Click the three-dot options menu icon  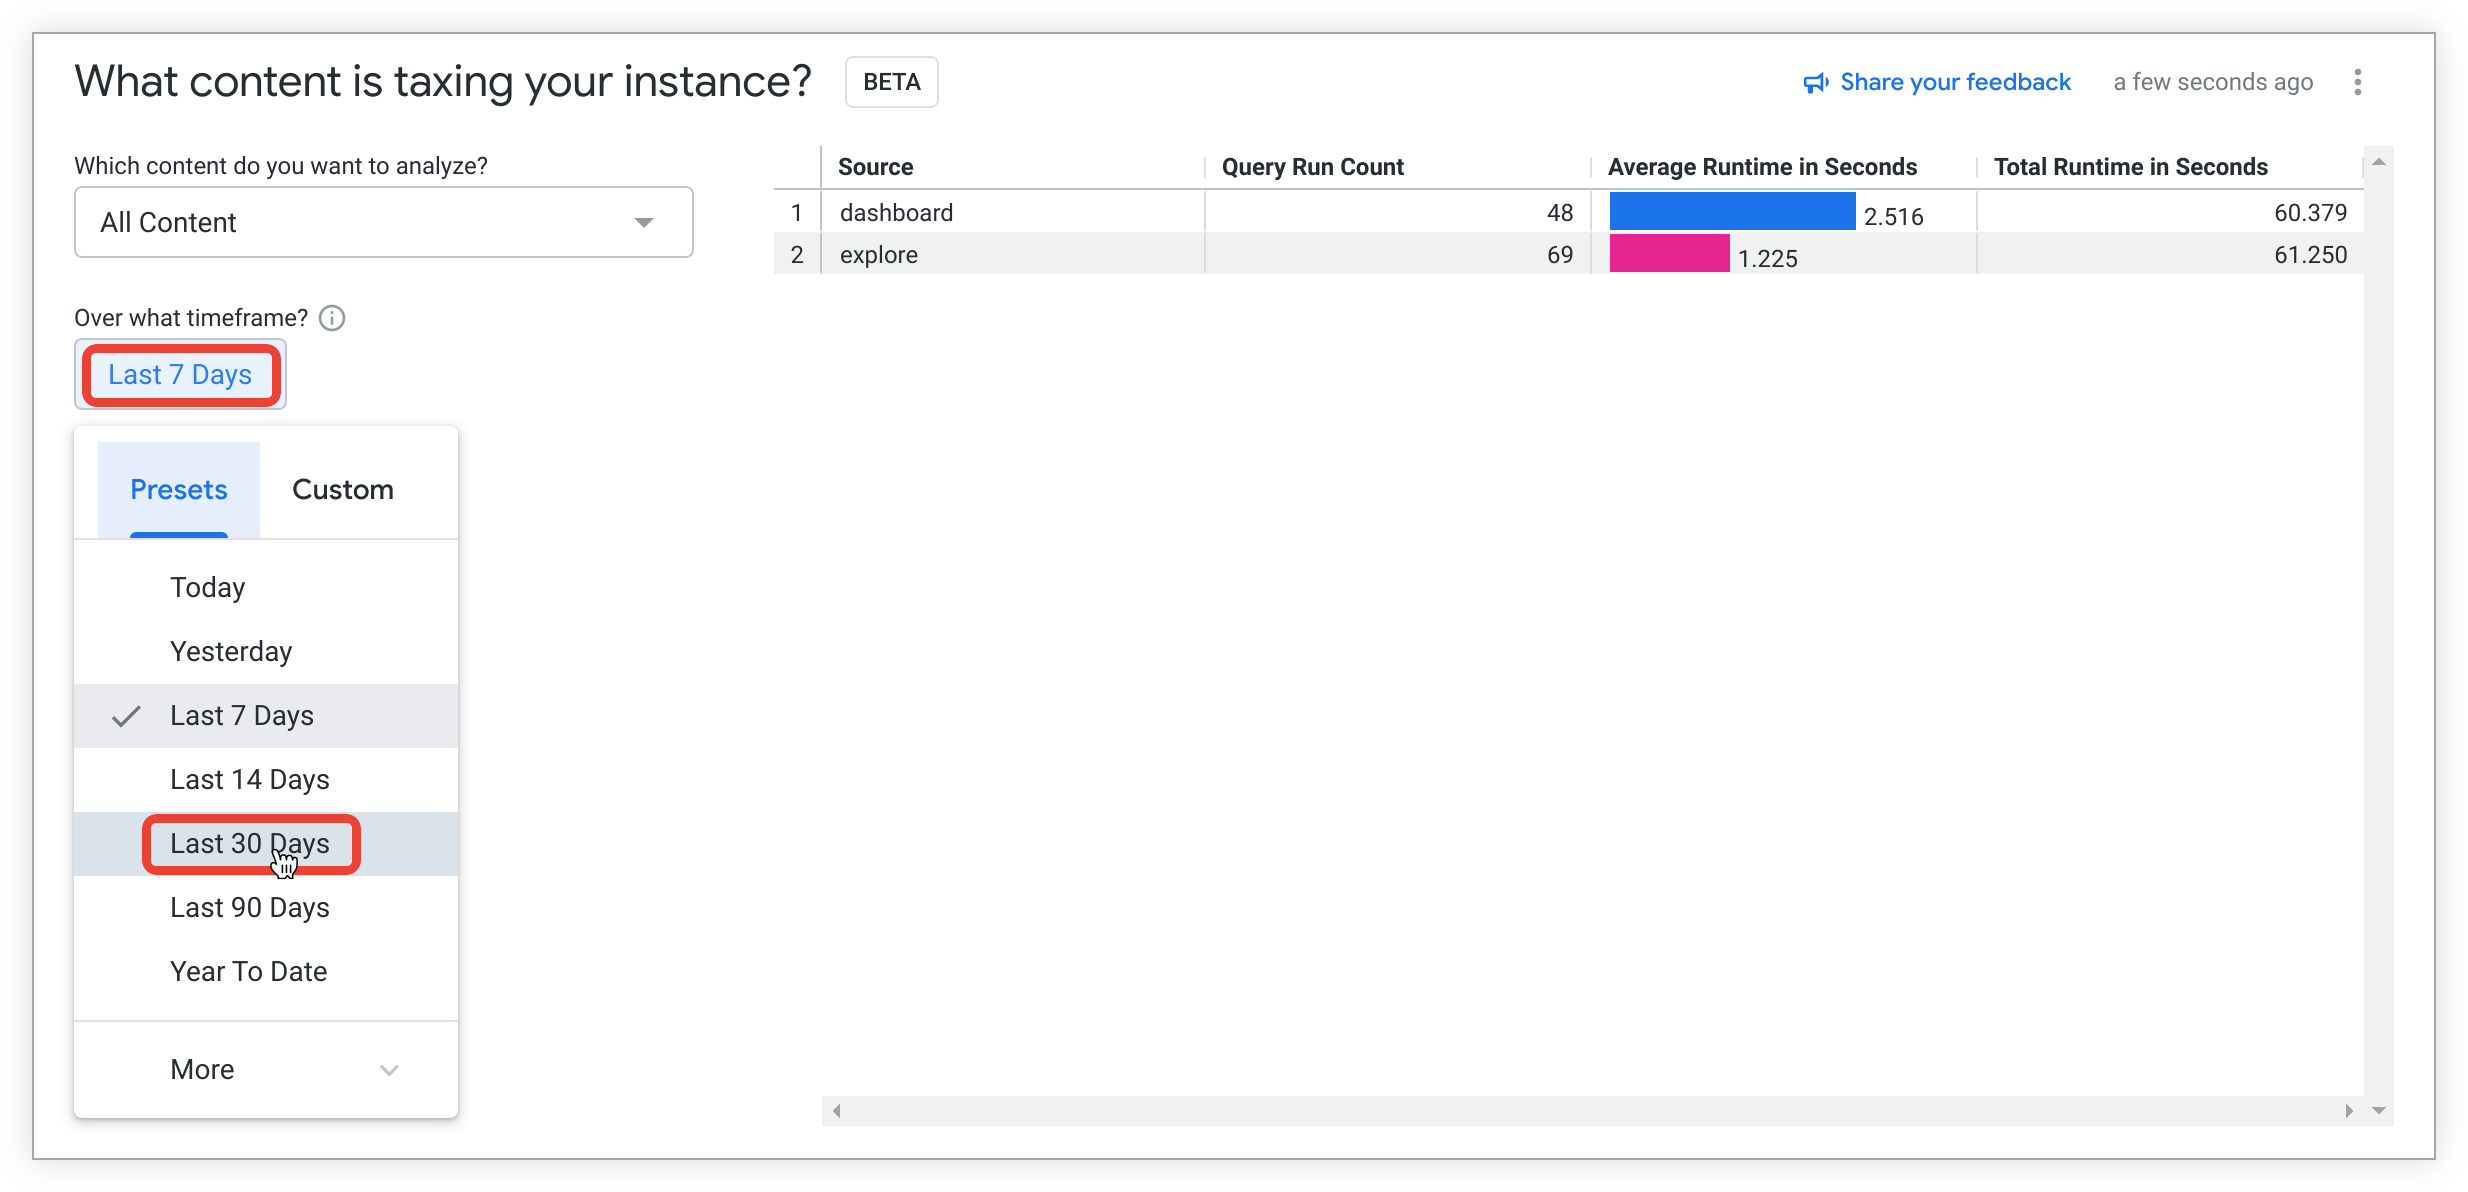click(2357, 82)
